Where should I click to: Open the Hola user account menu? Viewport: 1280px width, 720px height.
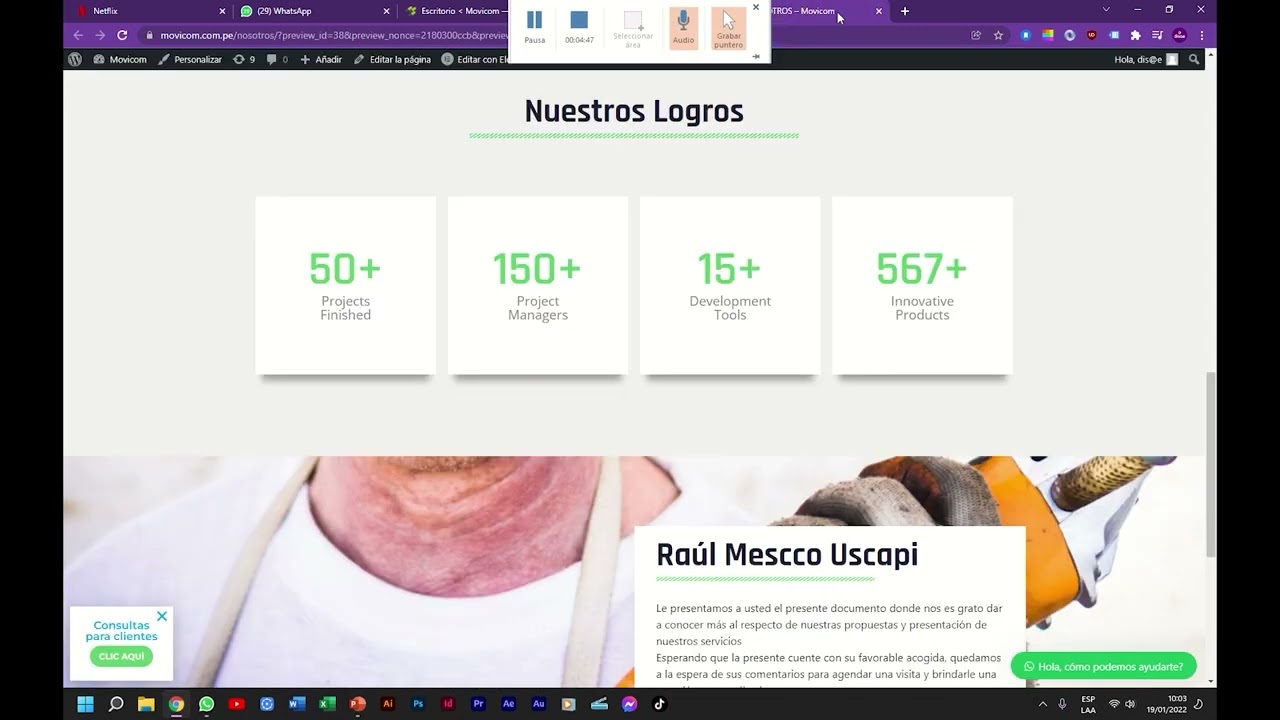(1146, 59)
